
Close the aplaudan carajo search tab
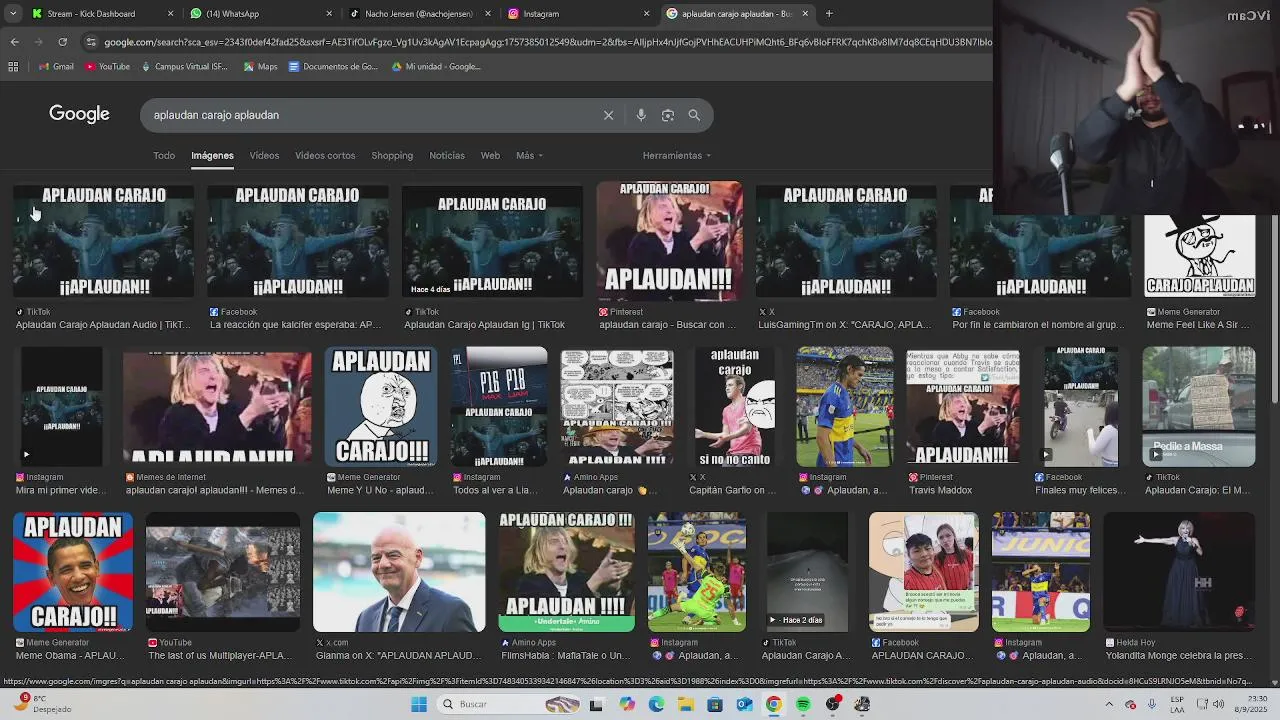805,14
